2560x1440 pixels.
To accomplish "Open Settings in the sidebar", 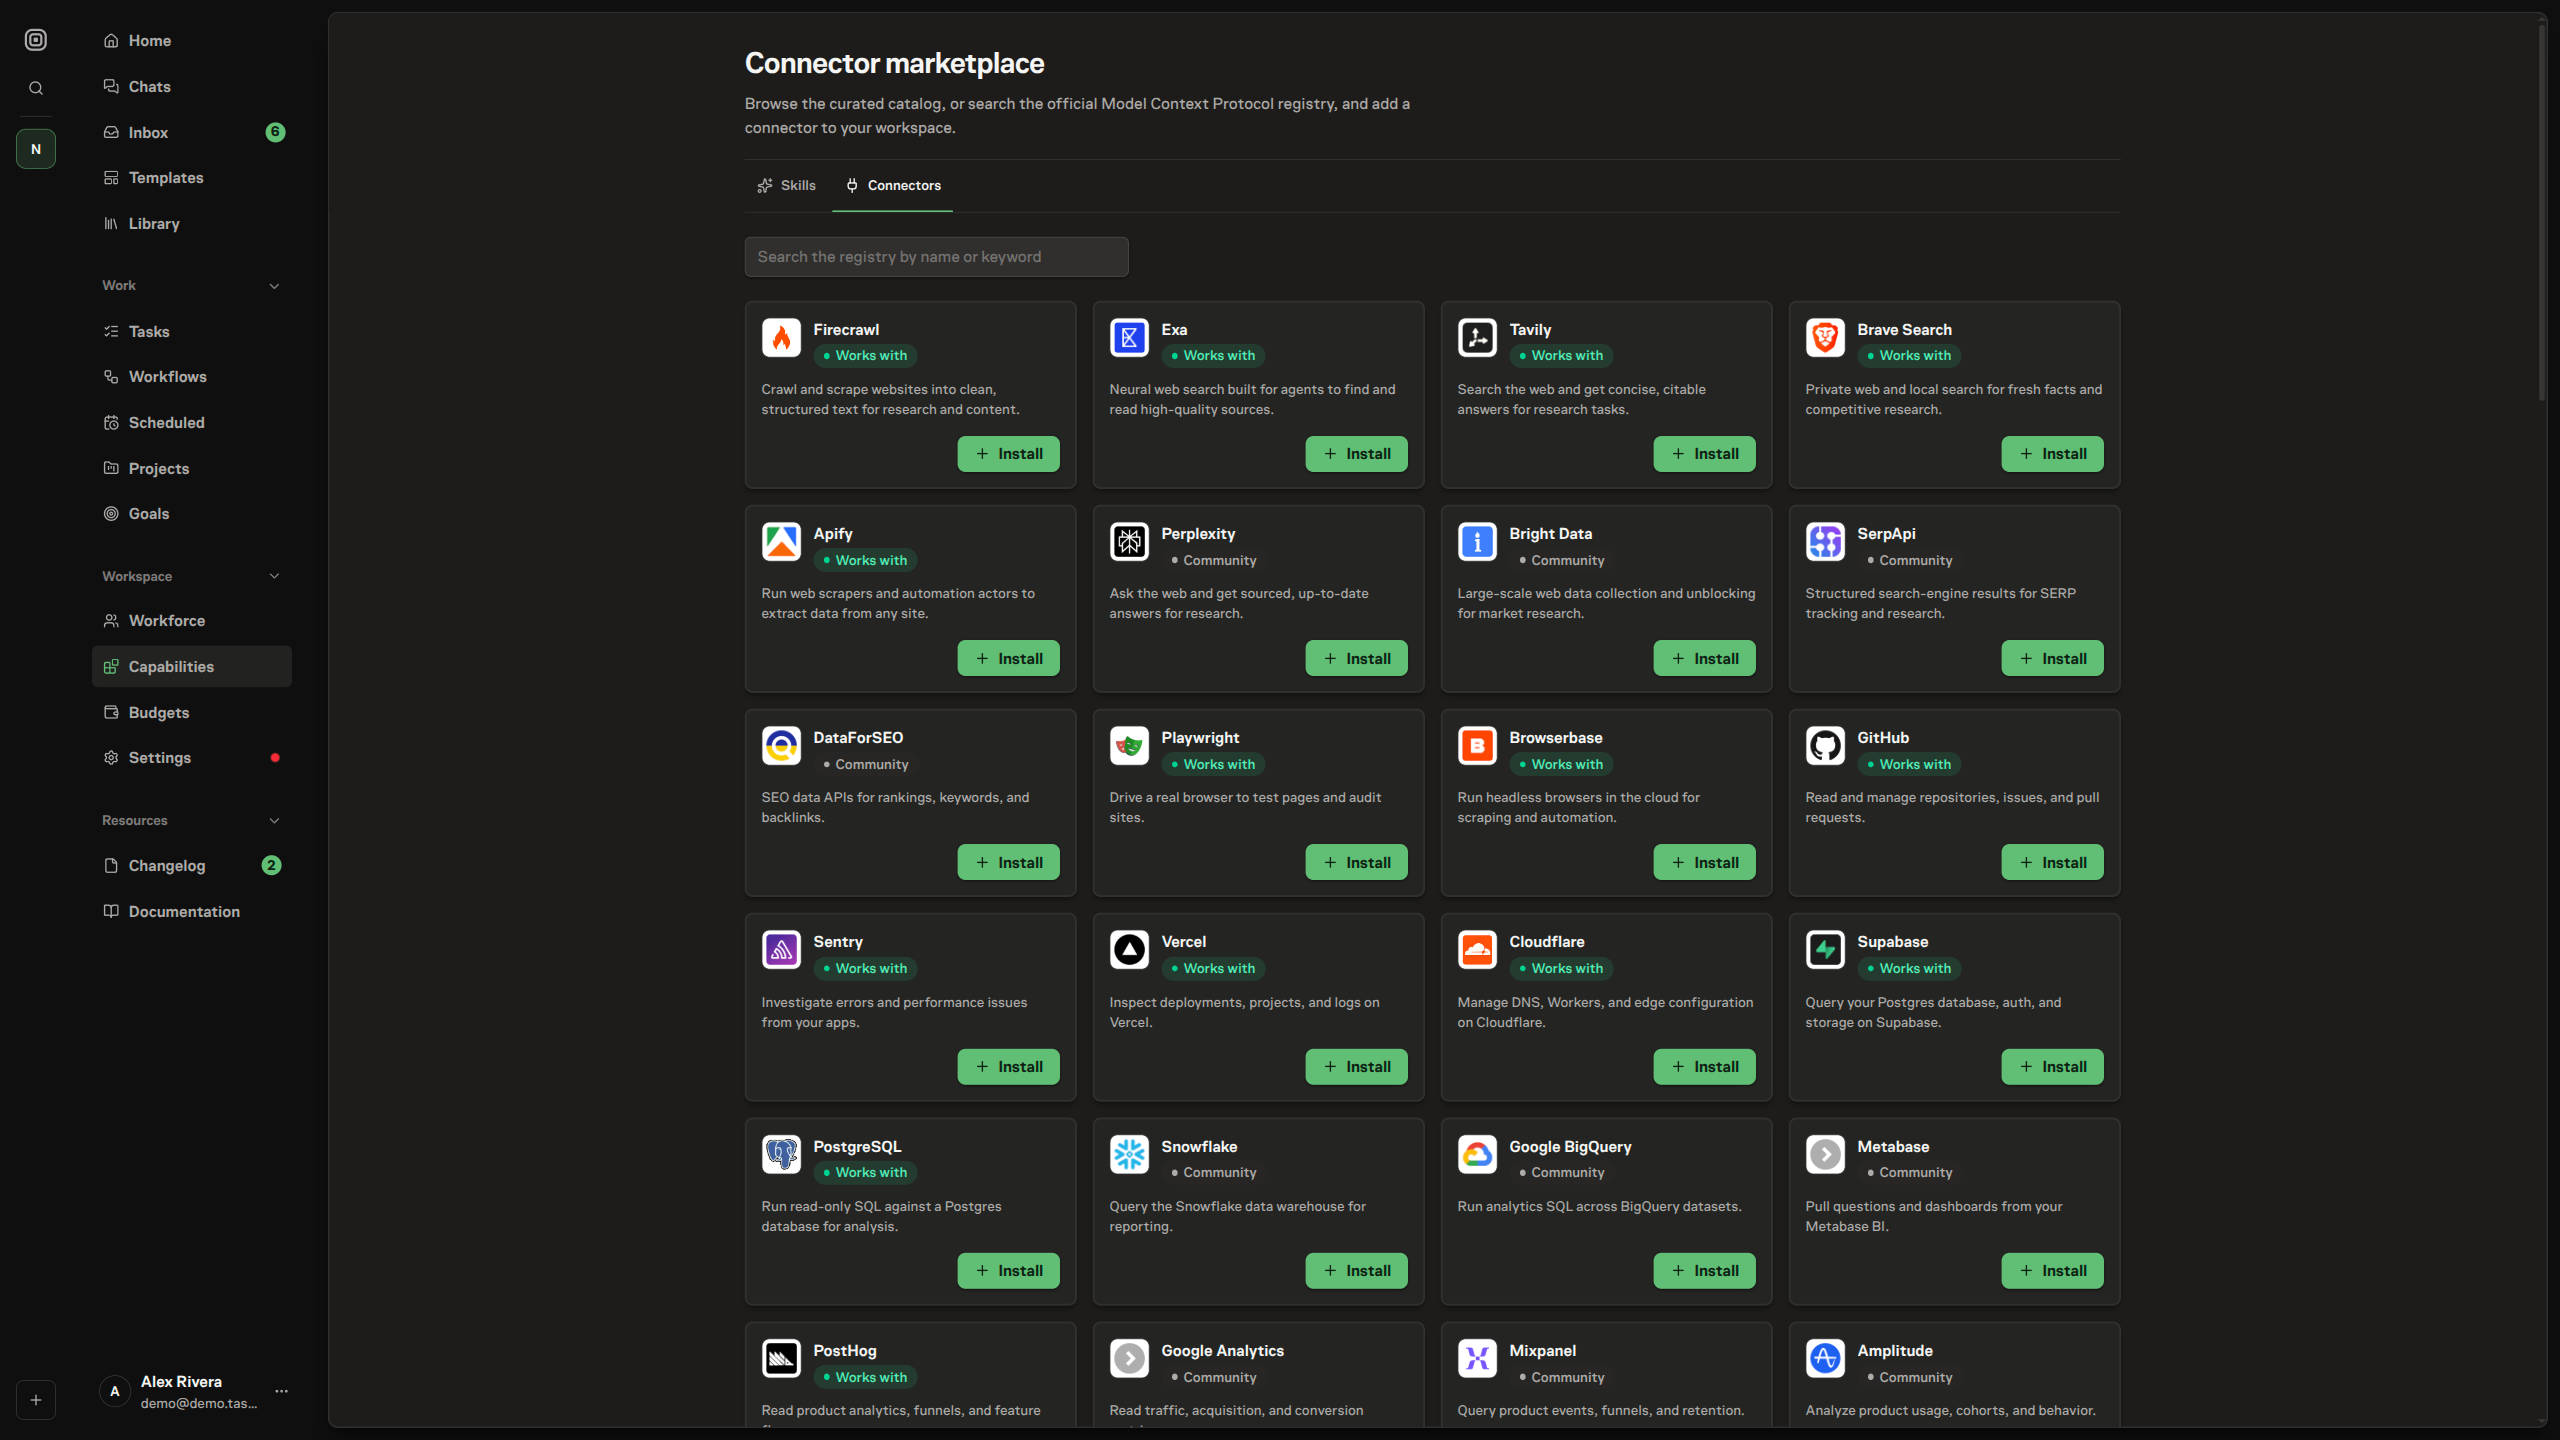I will point(192,758).
